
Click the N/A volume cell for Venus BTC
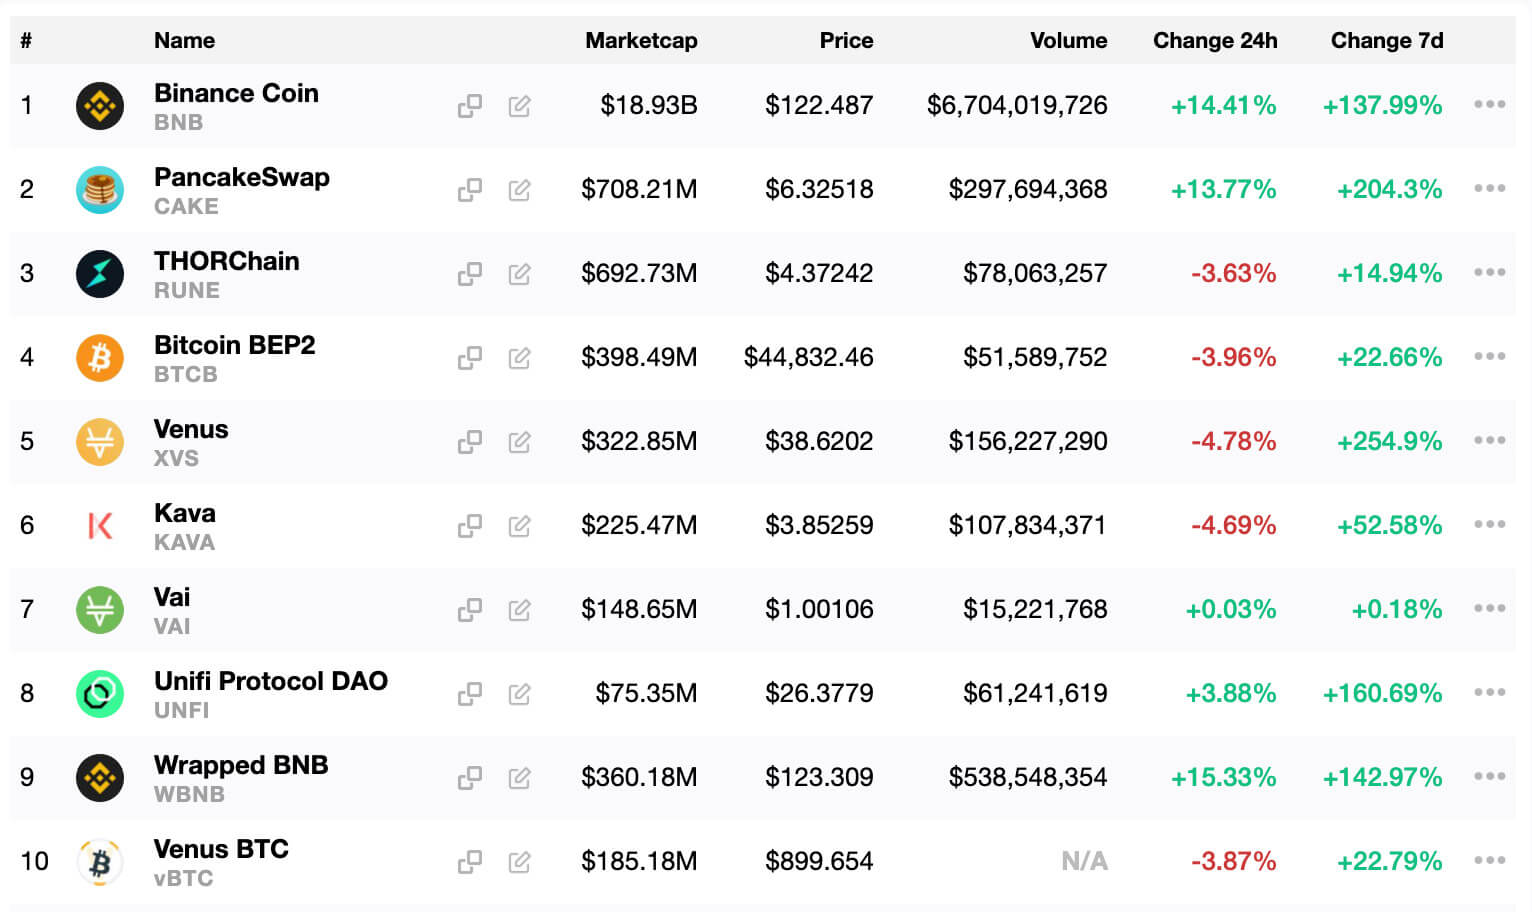point(1084,861)
